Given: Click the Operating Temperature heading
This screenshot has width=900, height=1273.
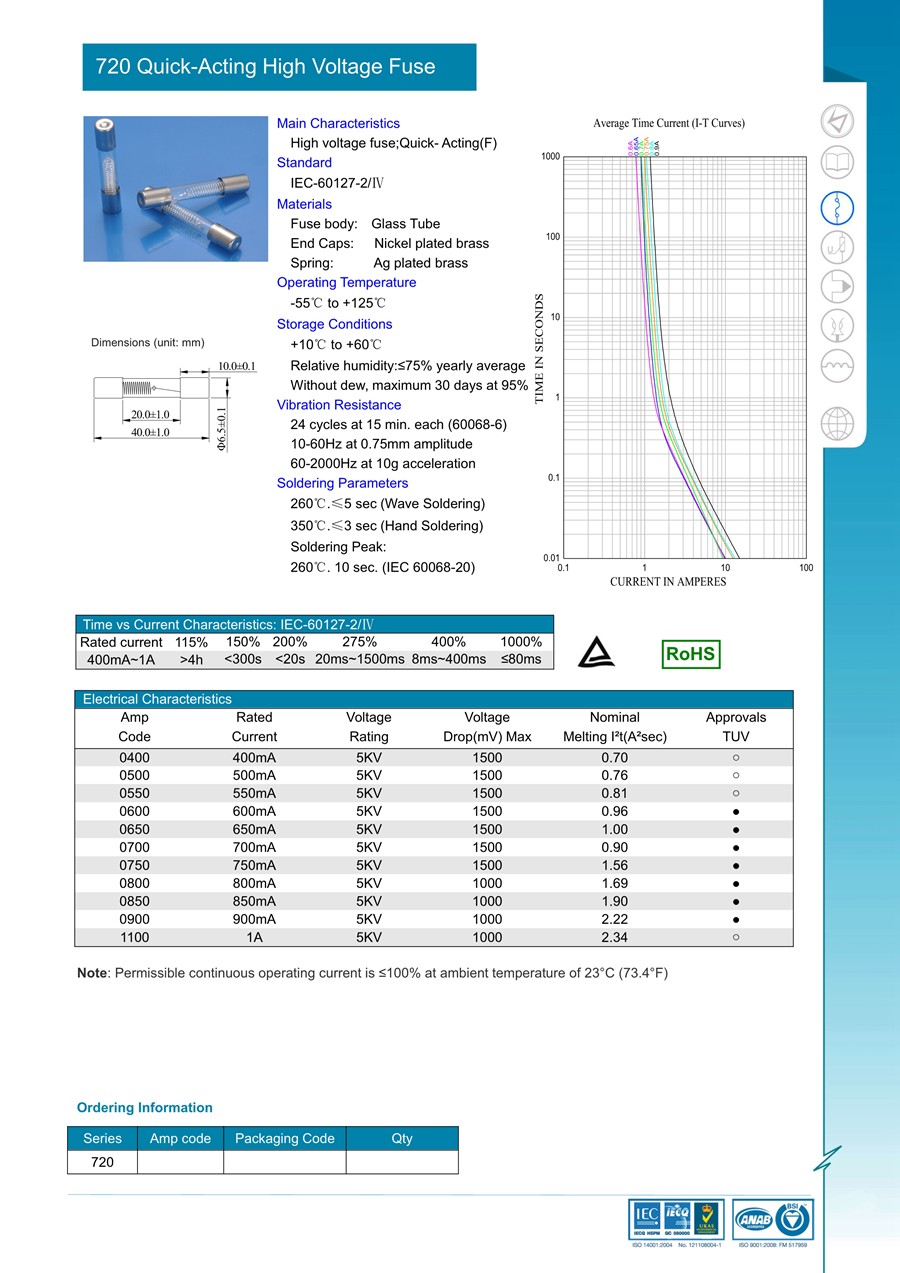Looking at the screenshot, I should [x=346, y=282].
